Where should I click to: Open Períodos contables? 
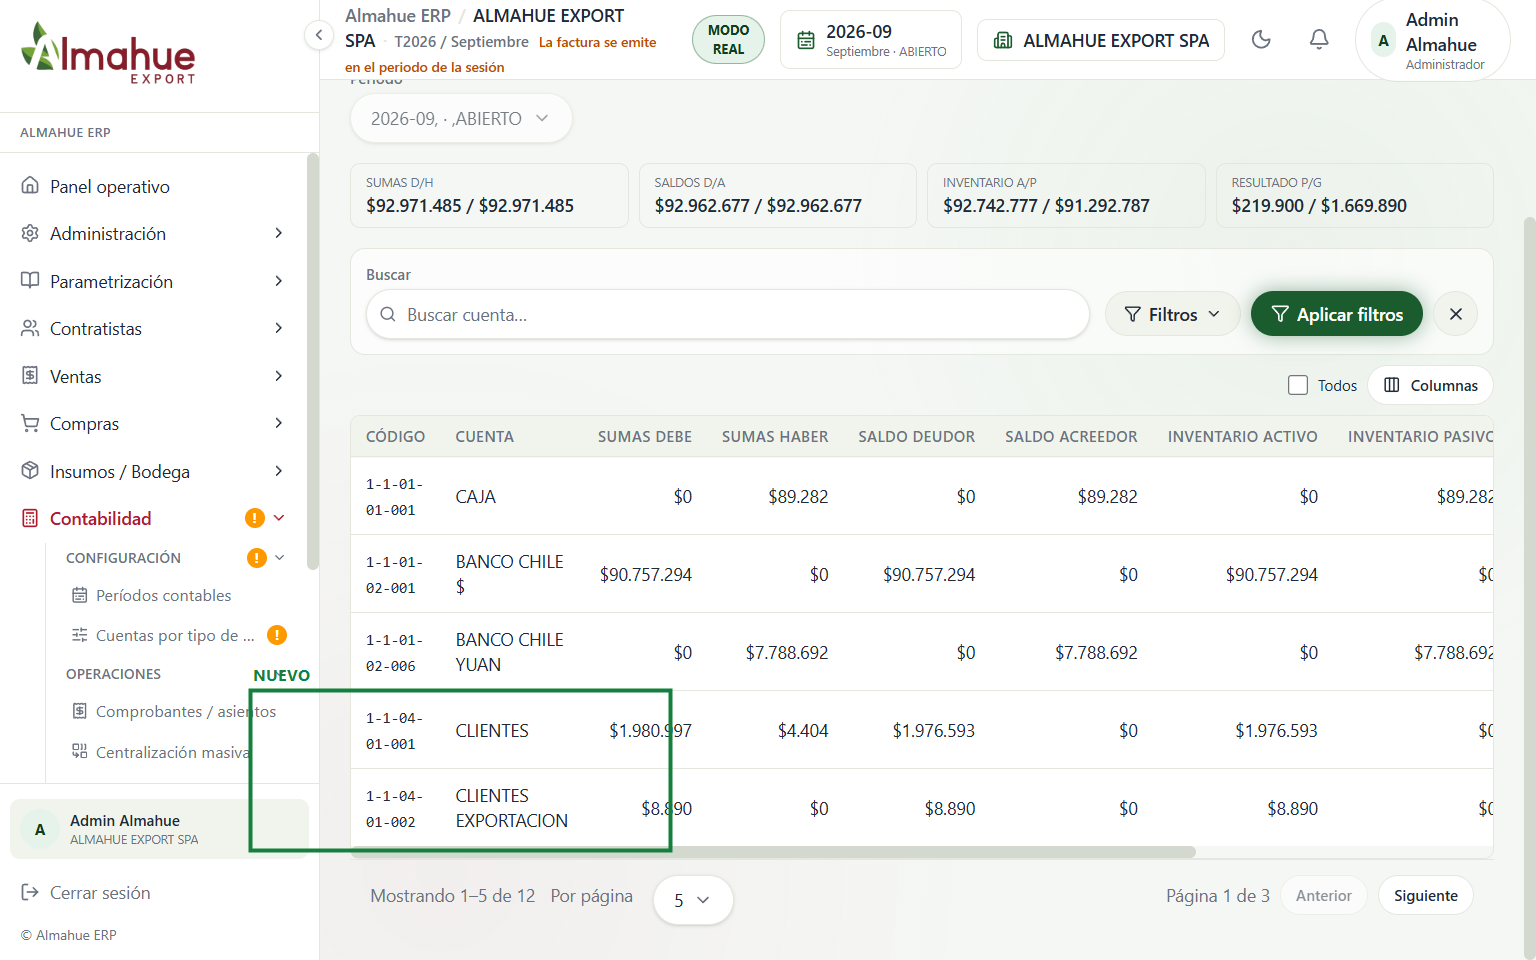pyautogui.click(x=163, y=596)
